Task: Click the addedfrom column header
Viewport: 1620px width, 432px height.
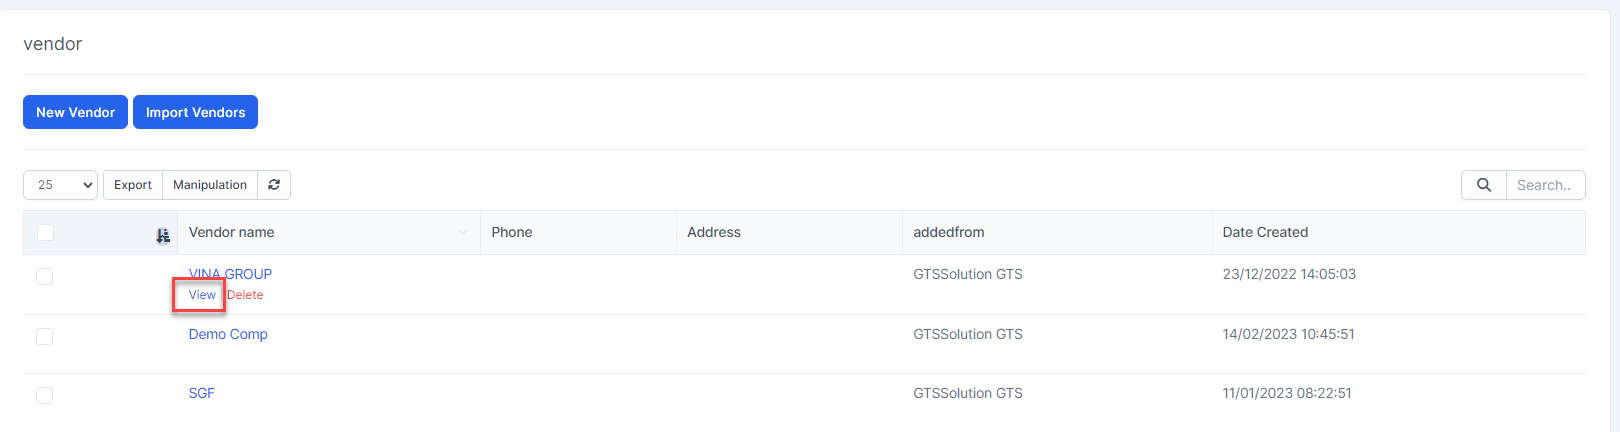Action: point(949,232)
